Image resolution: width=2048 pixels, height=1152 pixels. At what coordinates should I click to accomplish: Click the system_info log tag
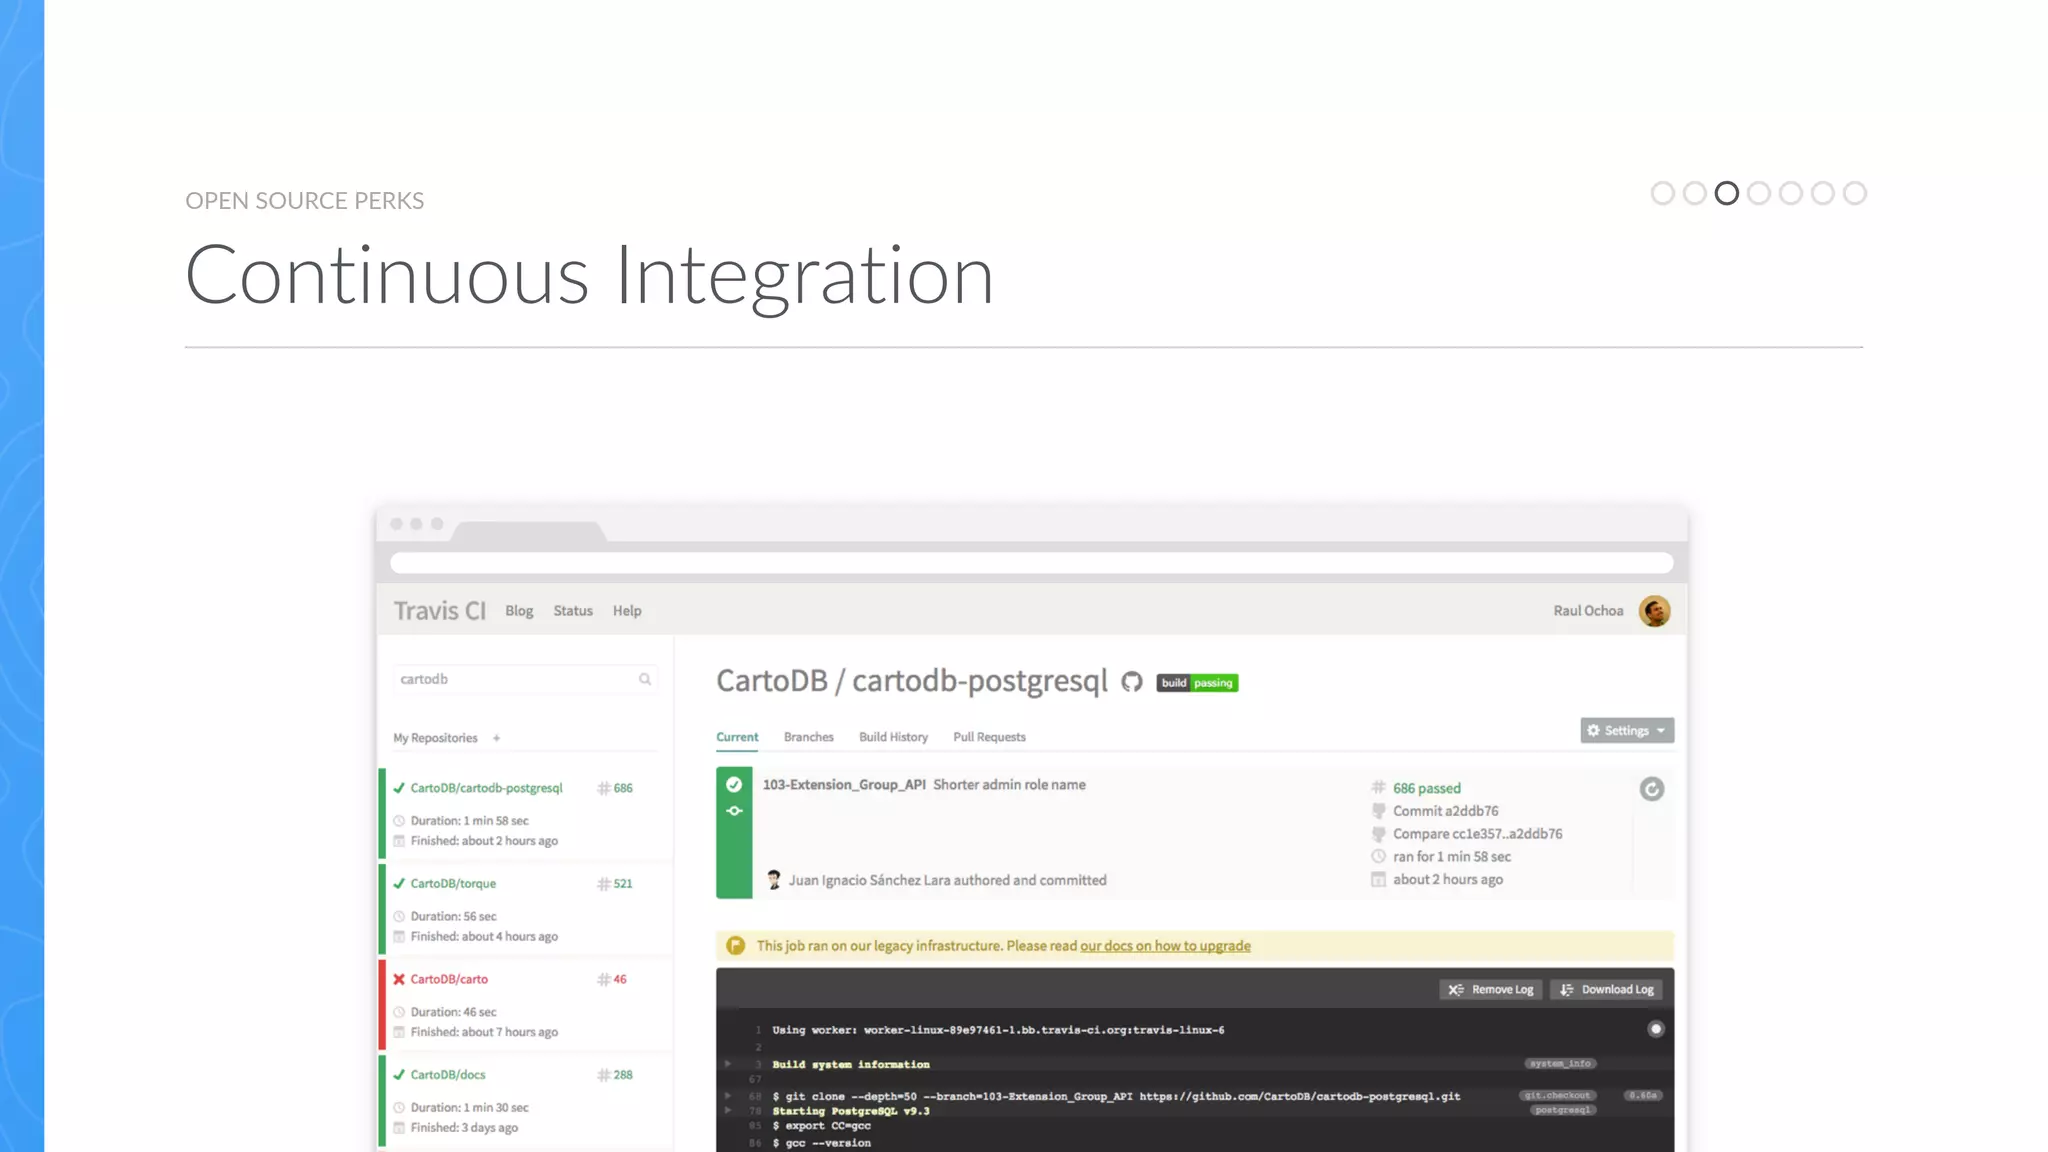click(x=1560, y=1063)
